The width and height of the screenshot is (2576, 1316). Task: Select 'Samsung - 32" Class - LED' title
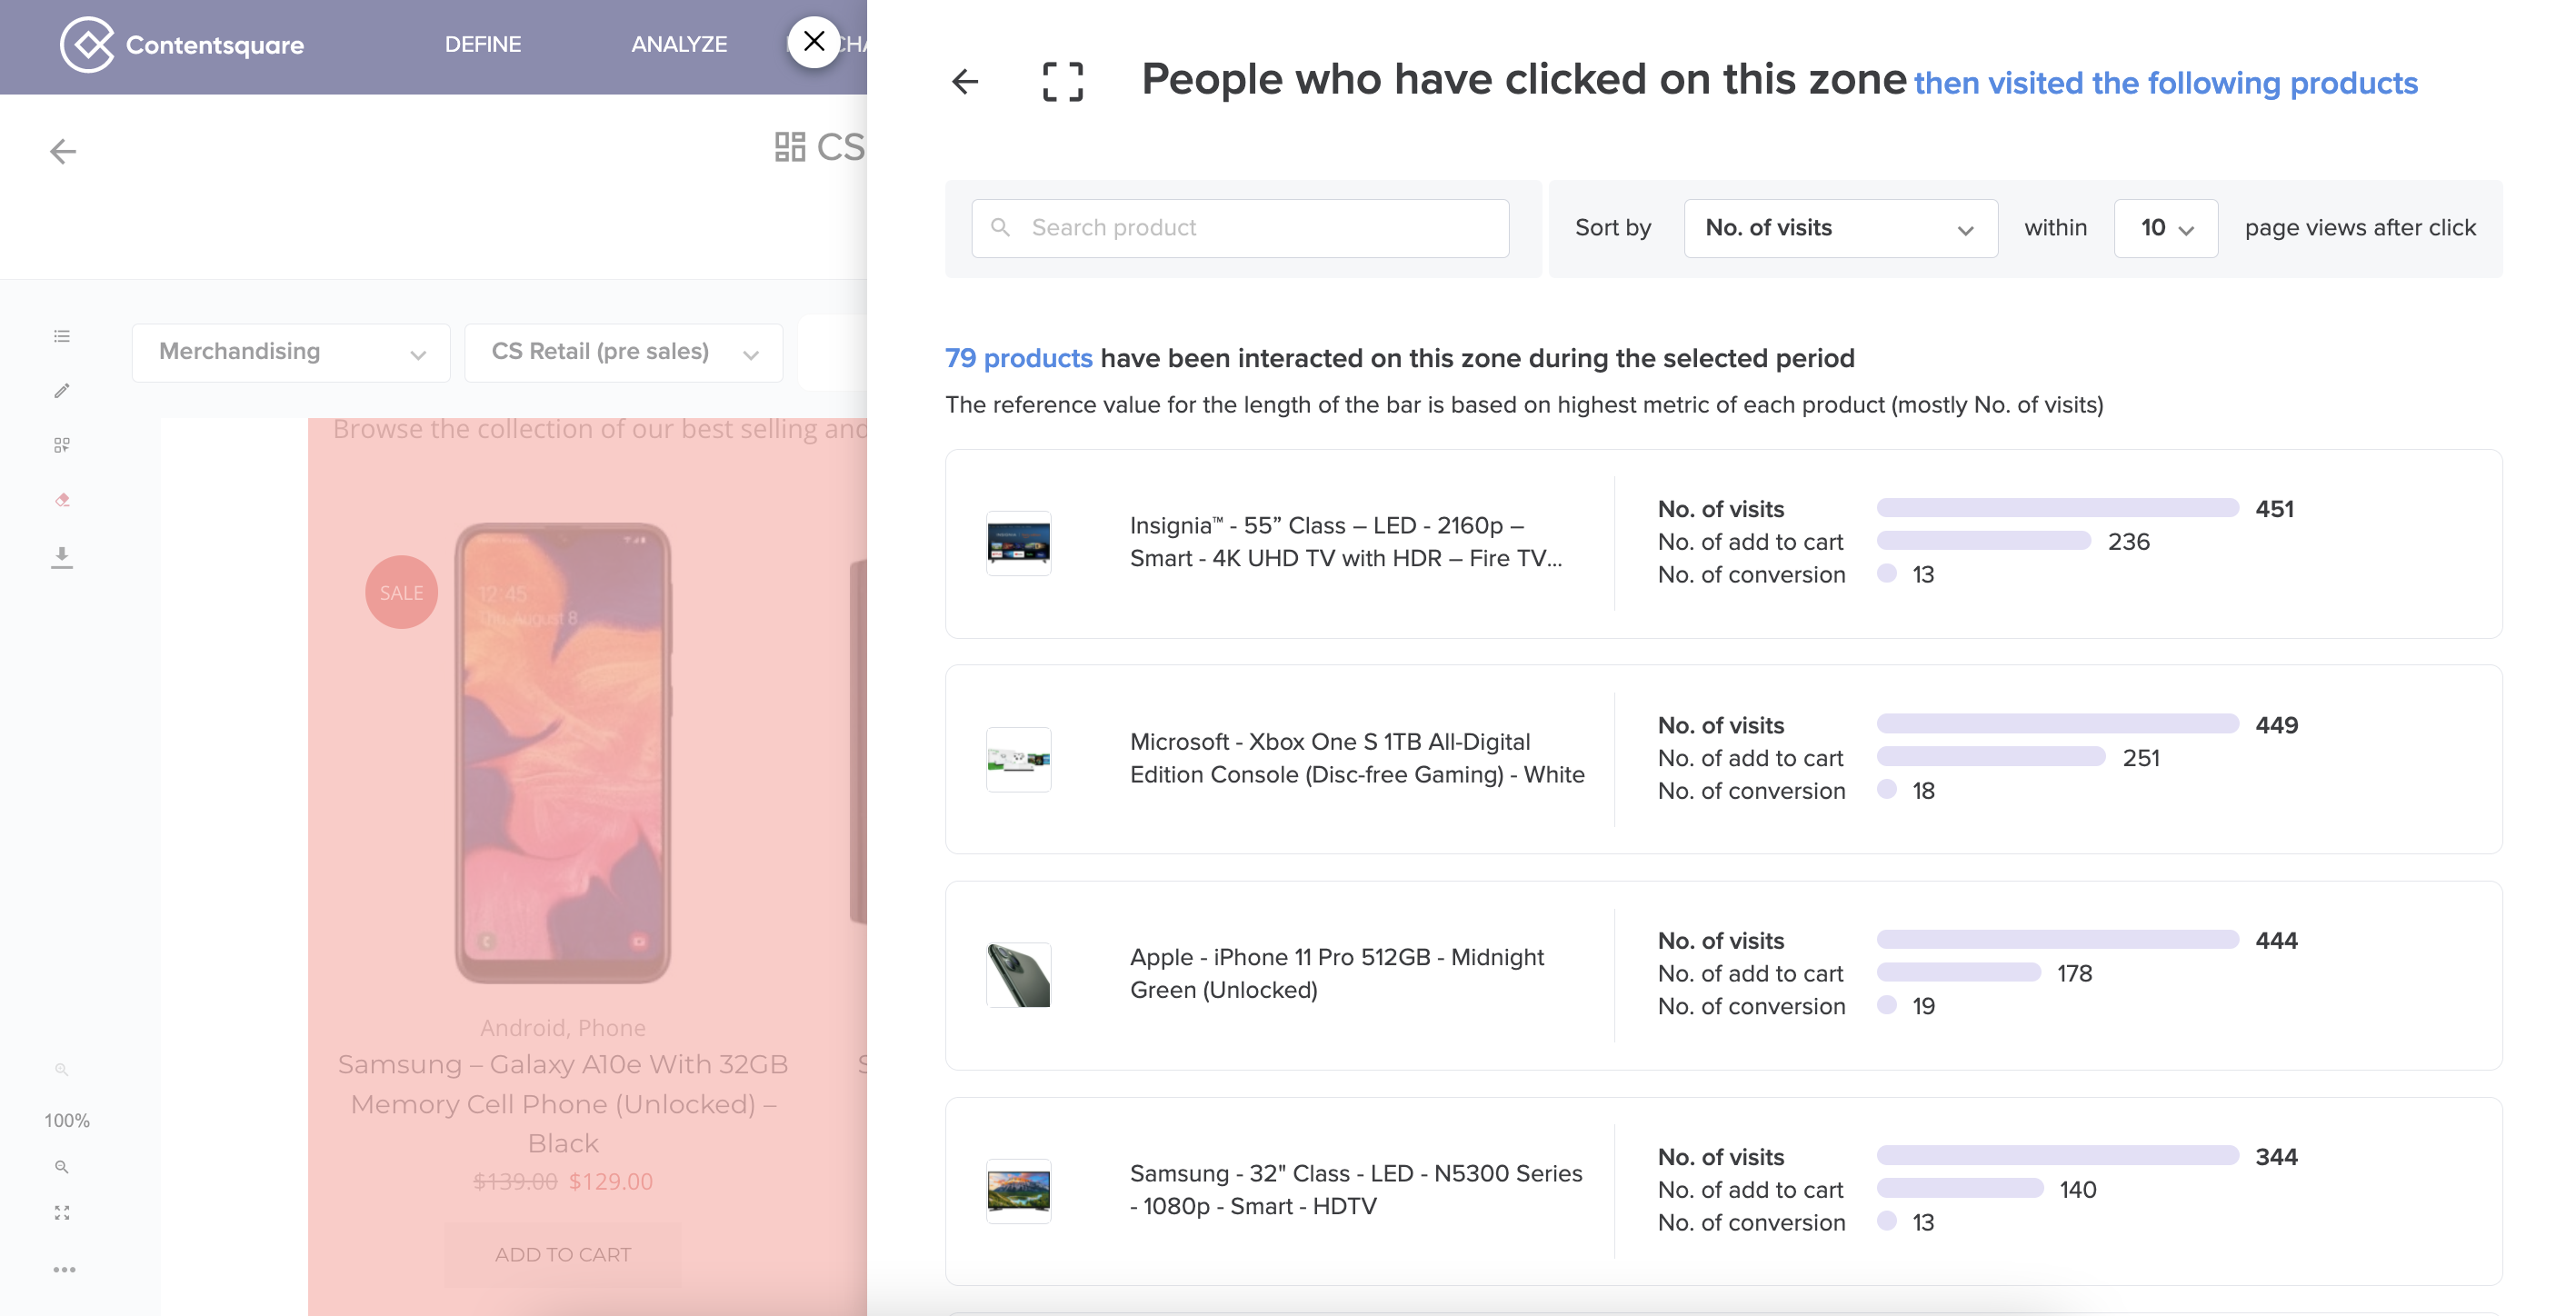tap(1356, 1189)
